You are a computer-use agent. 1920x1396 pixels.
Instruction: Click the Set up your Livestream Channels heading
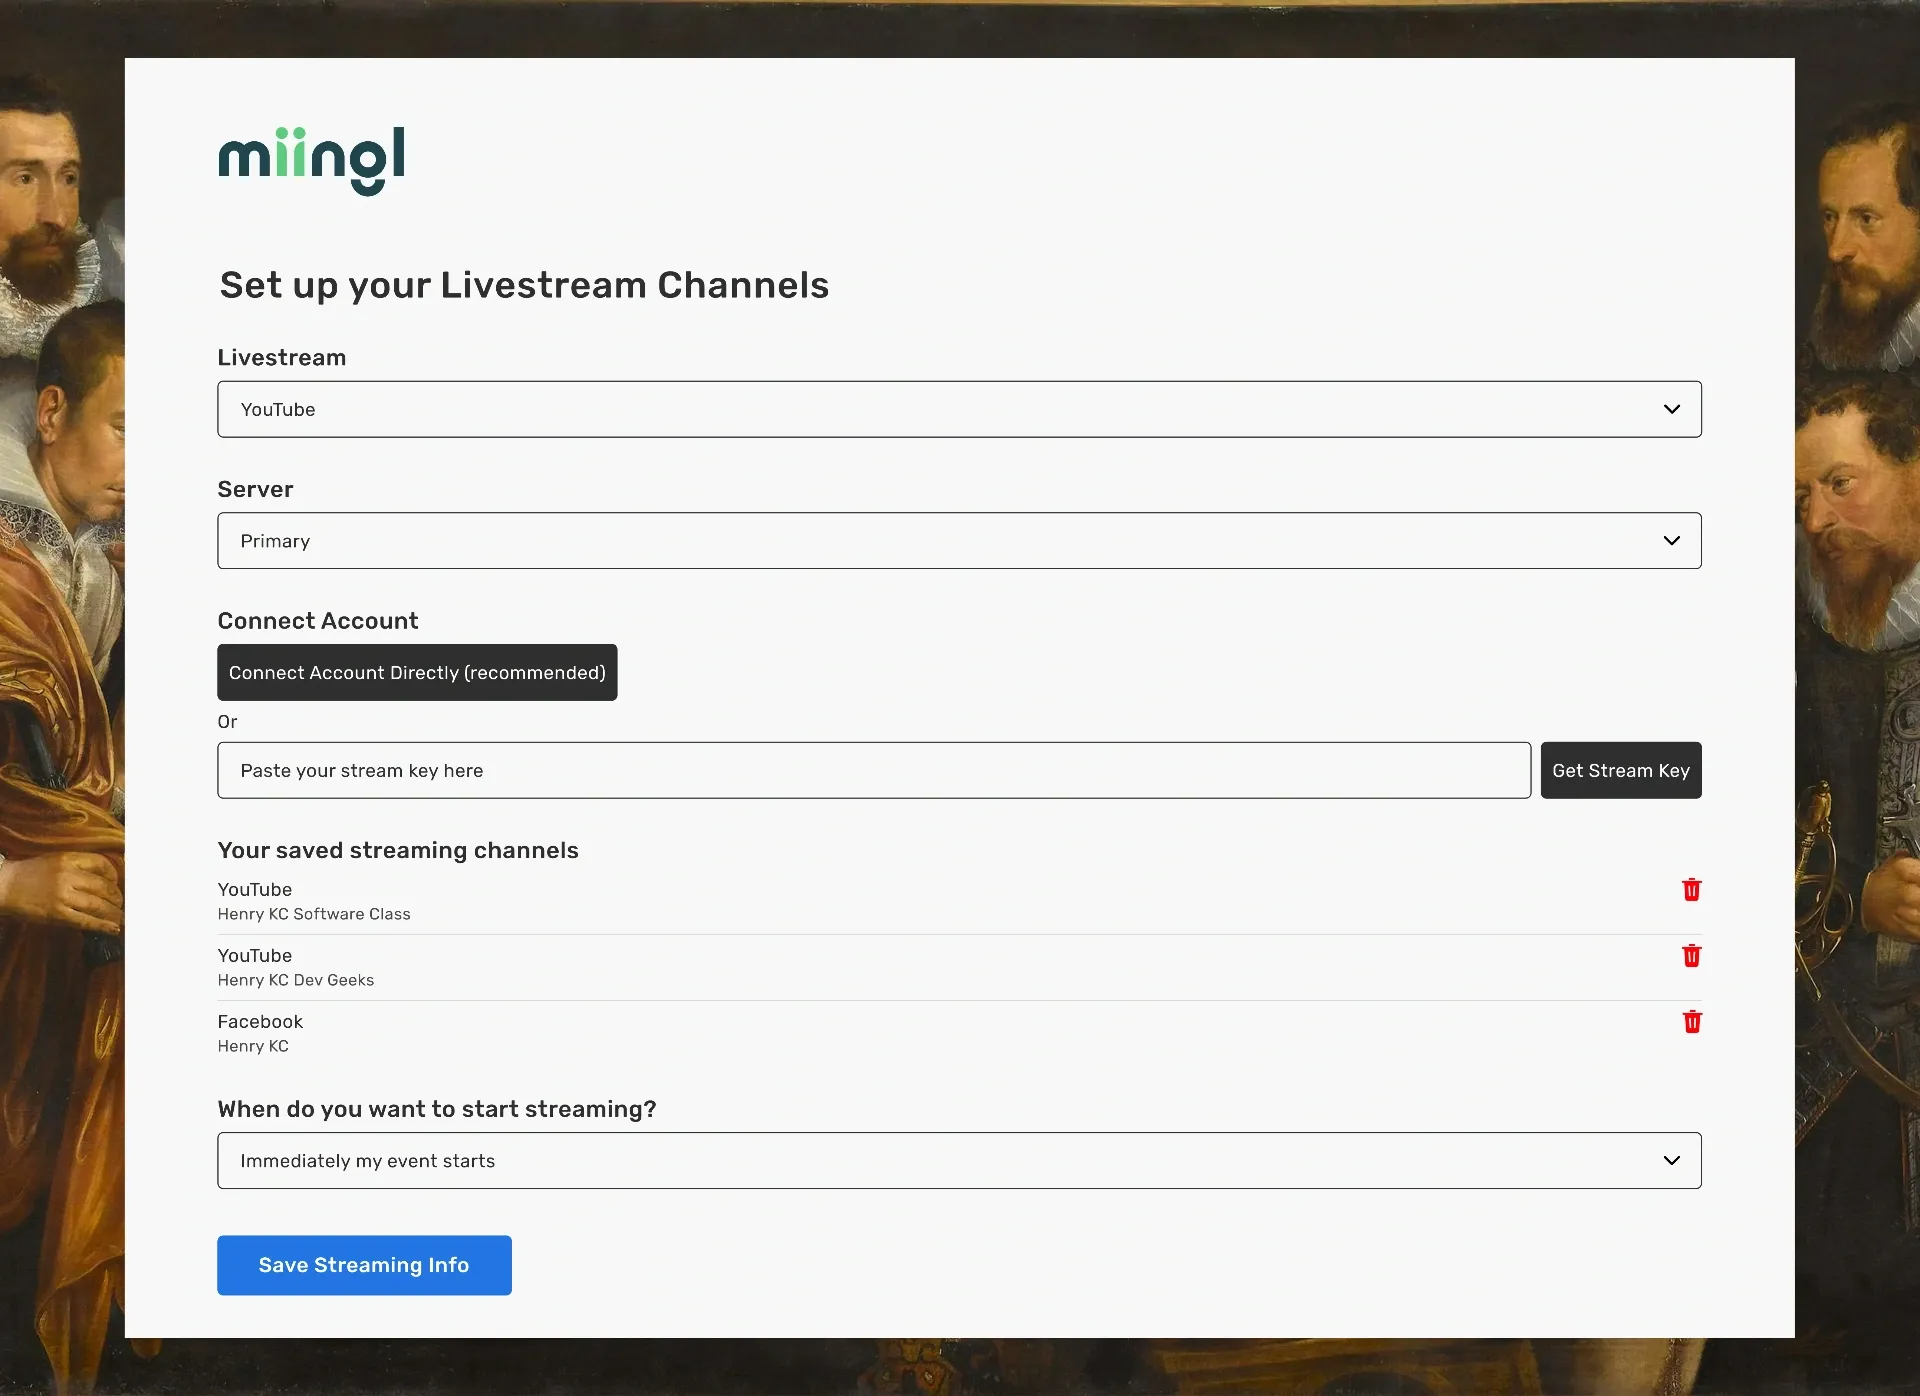pyautogui.click(x=524, y=285)
